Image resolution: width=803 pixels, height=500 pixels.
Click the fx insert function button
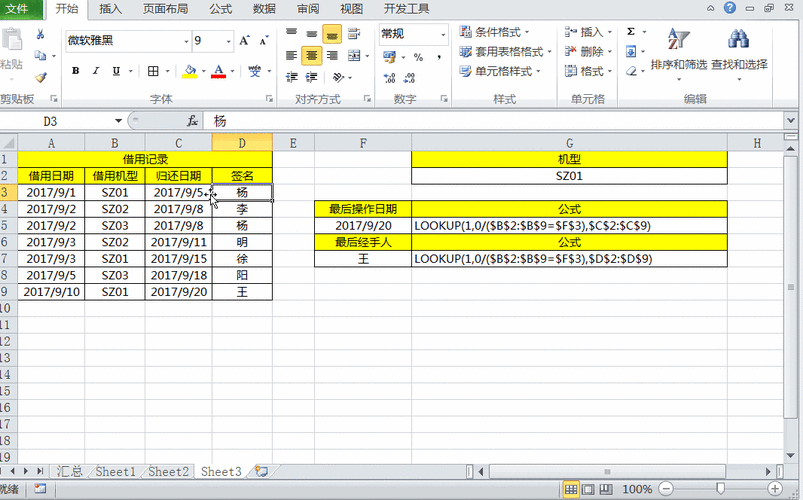192,121
